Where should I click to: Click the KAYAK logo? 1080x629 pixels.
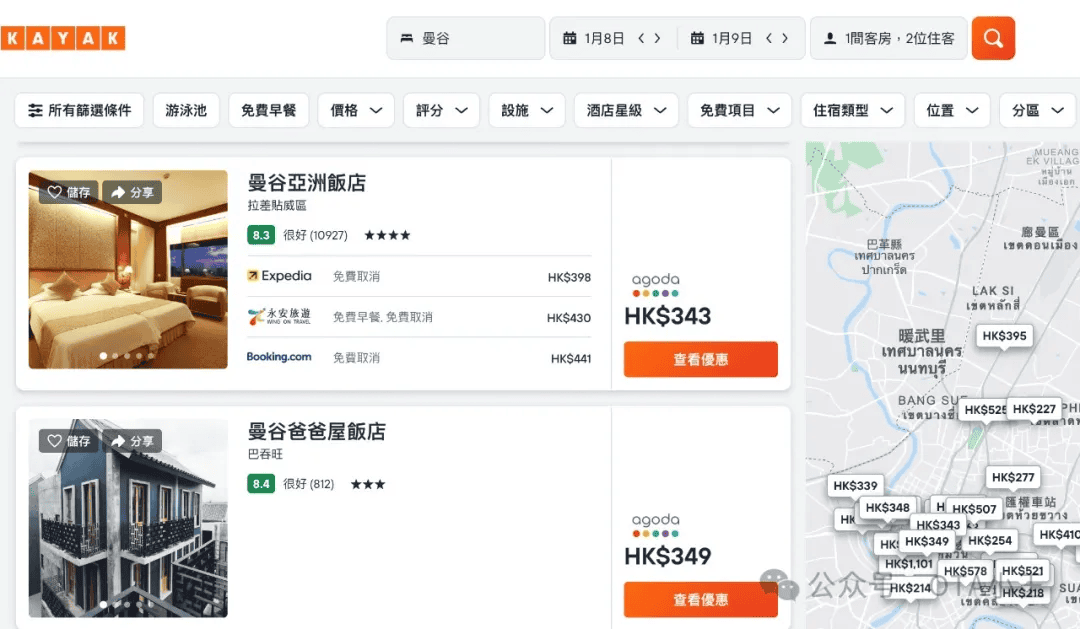[63, 38]
